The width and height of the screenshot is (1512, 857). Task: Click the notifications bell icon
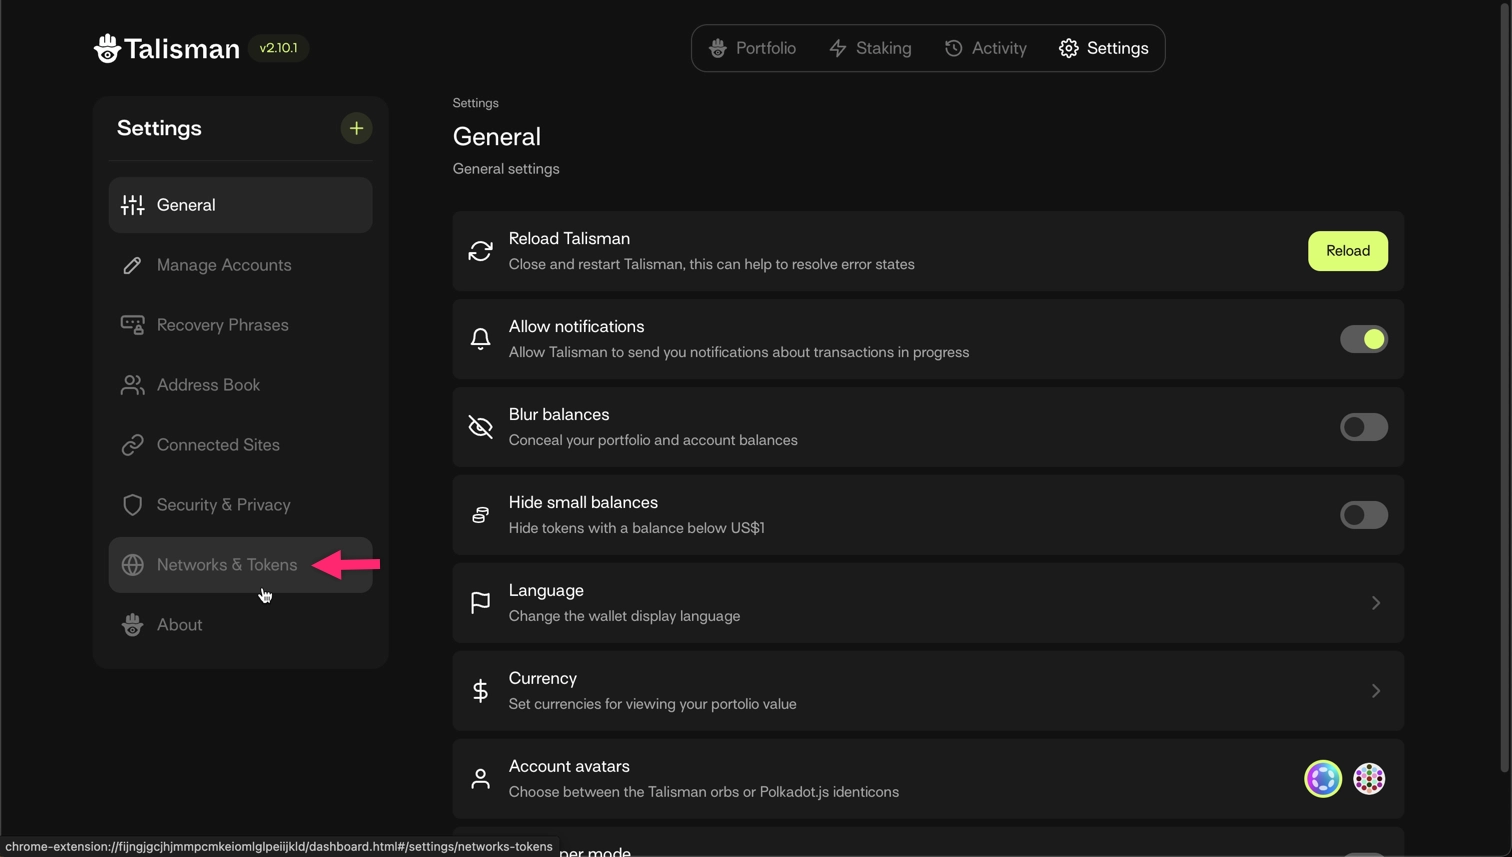click(481, 339)
